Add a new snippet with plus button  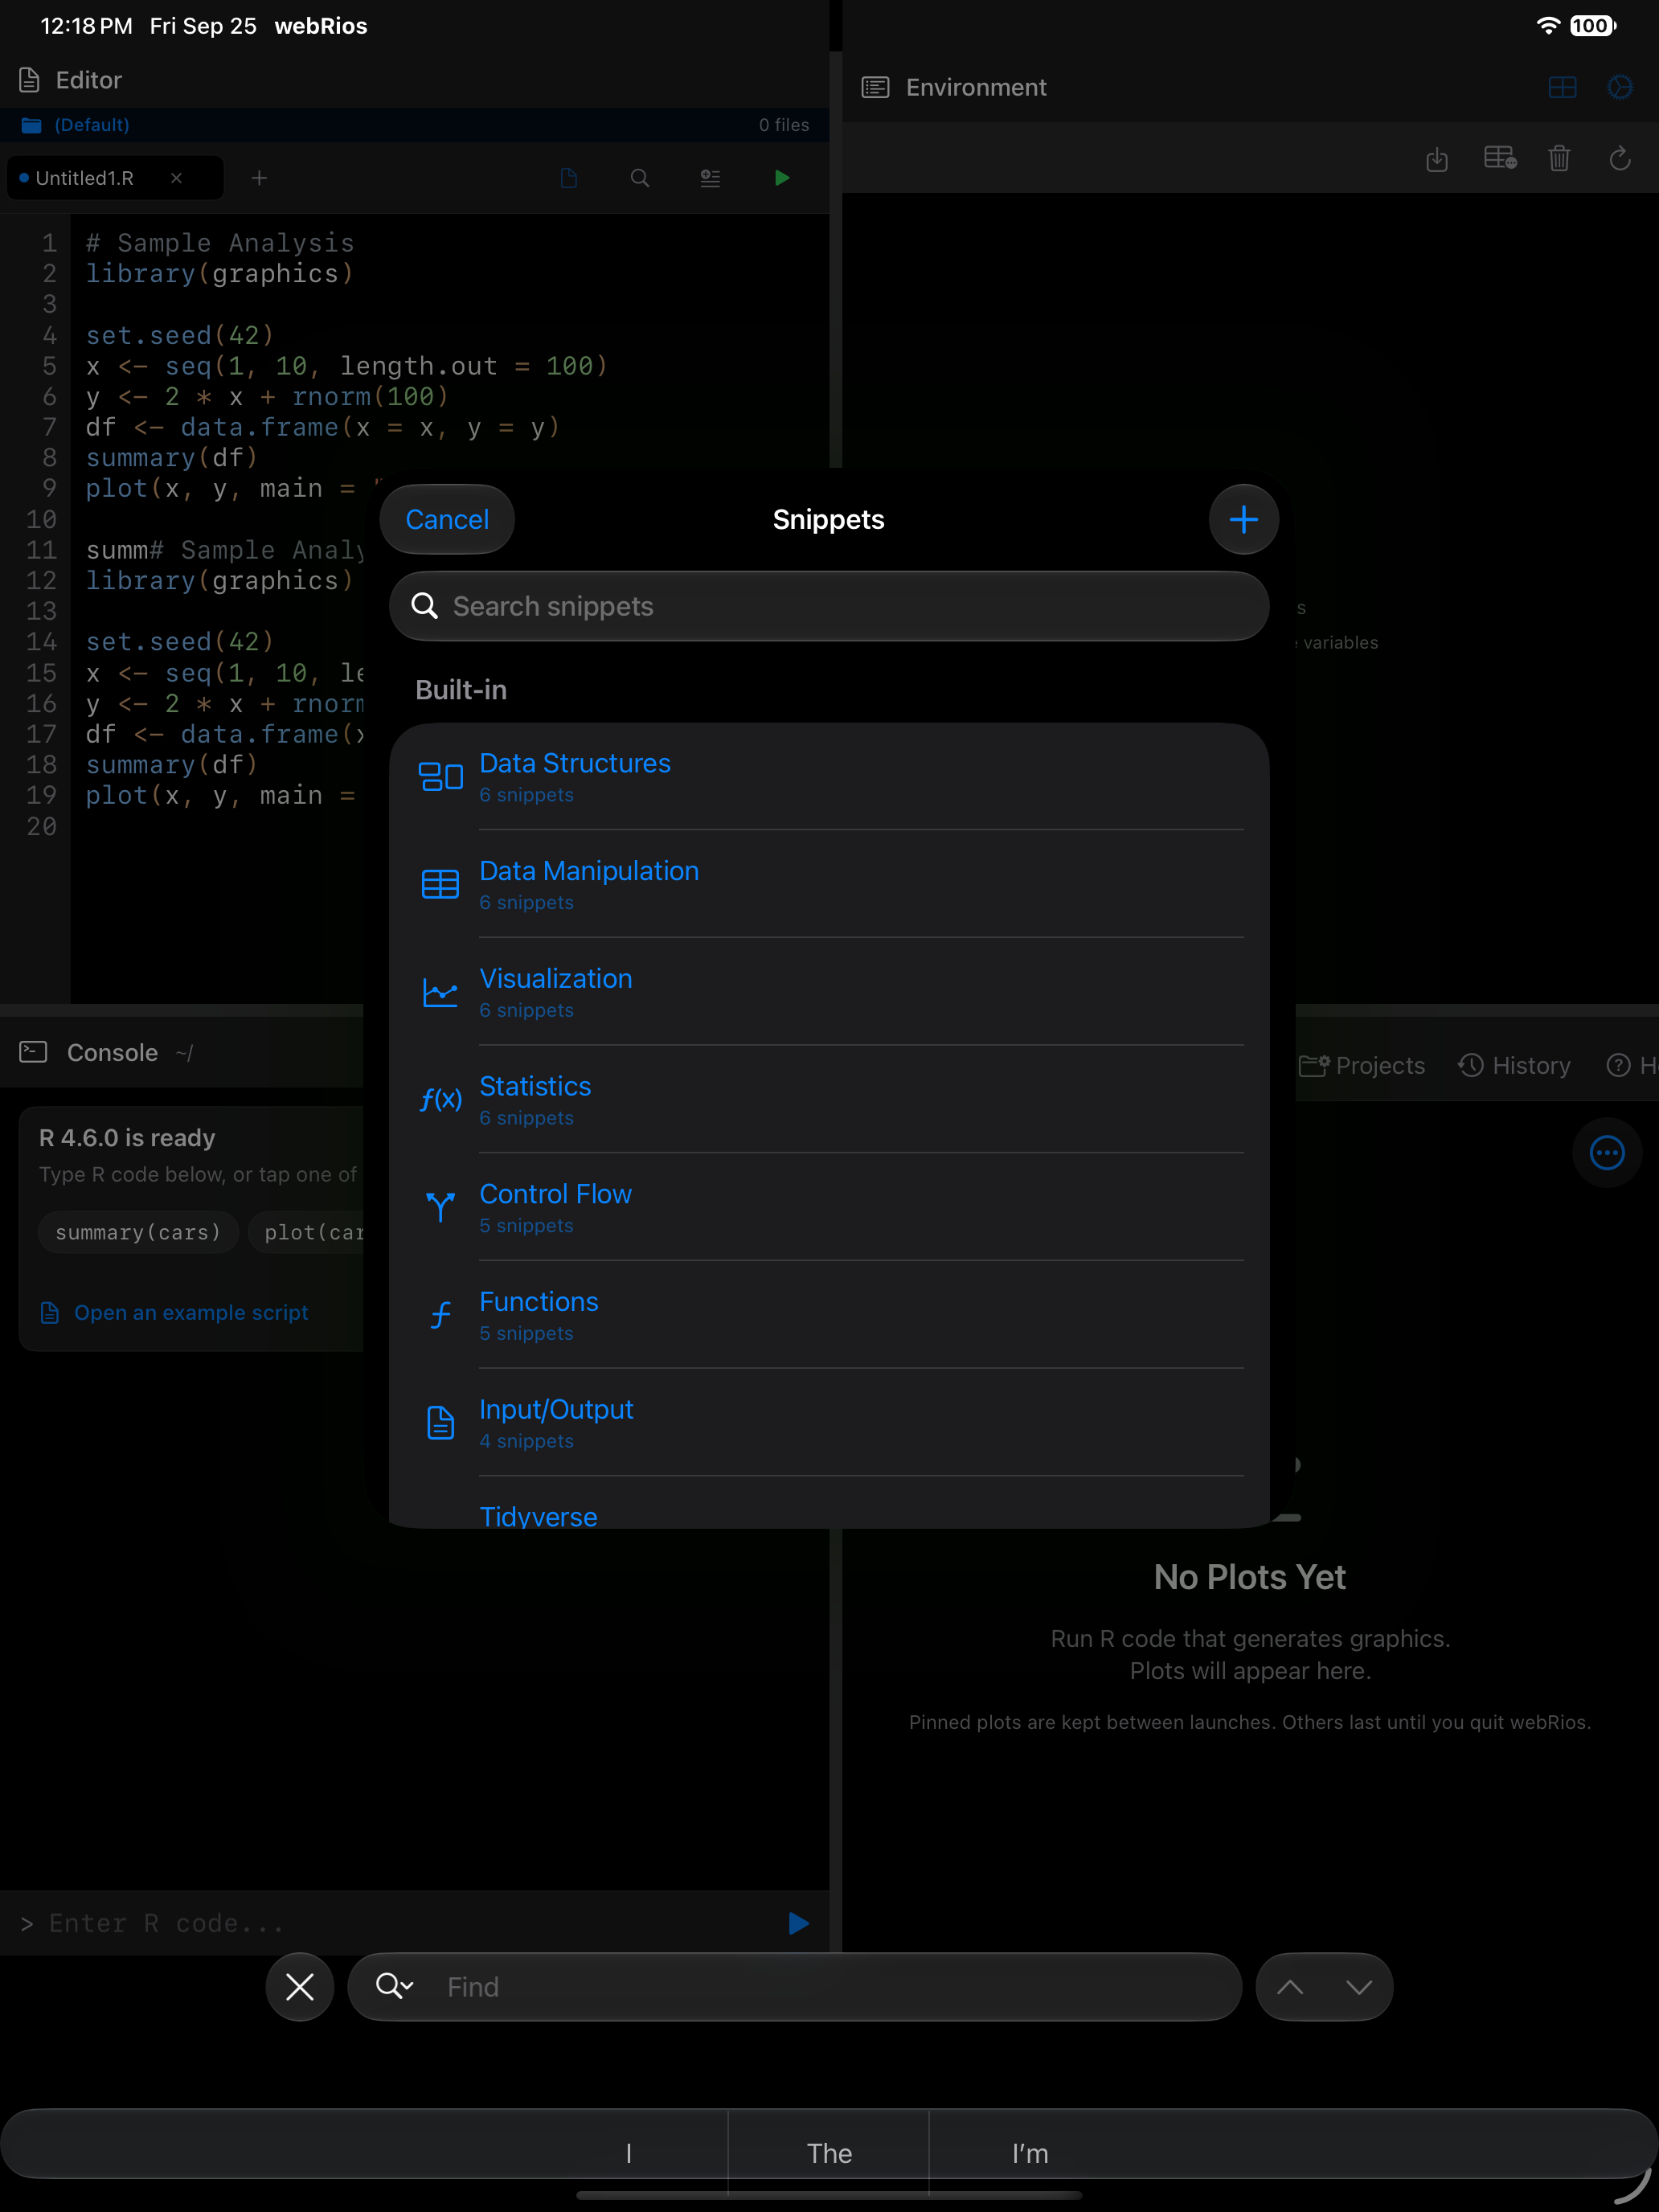1243,519
